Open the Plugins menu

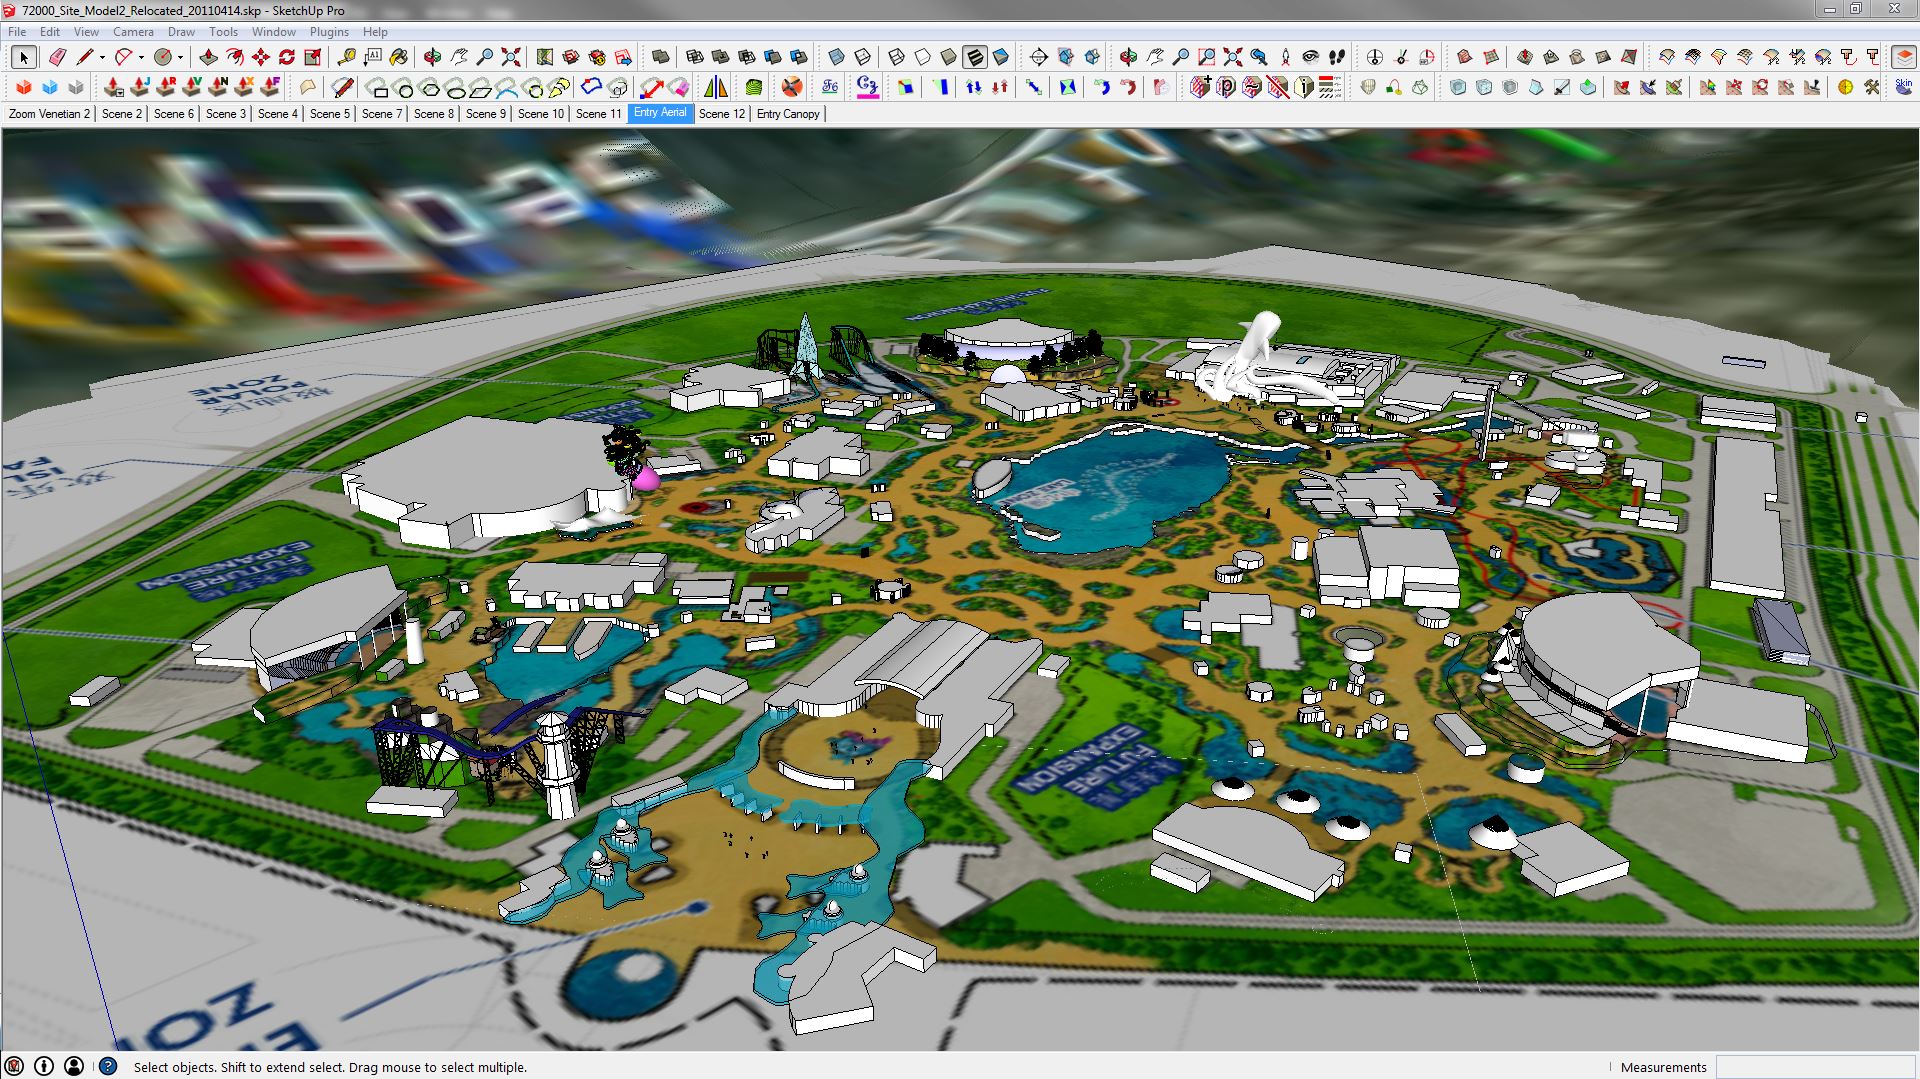(329, 32)
